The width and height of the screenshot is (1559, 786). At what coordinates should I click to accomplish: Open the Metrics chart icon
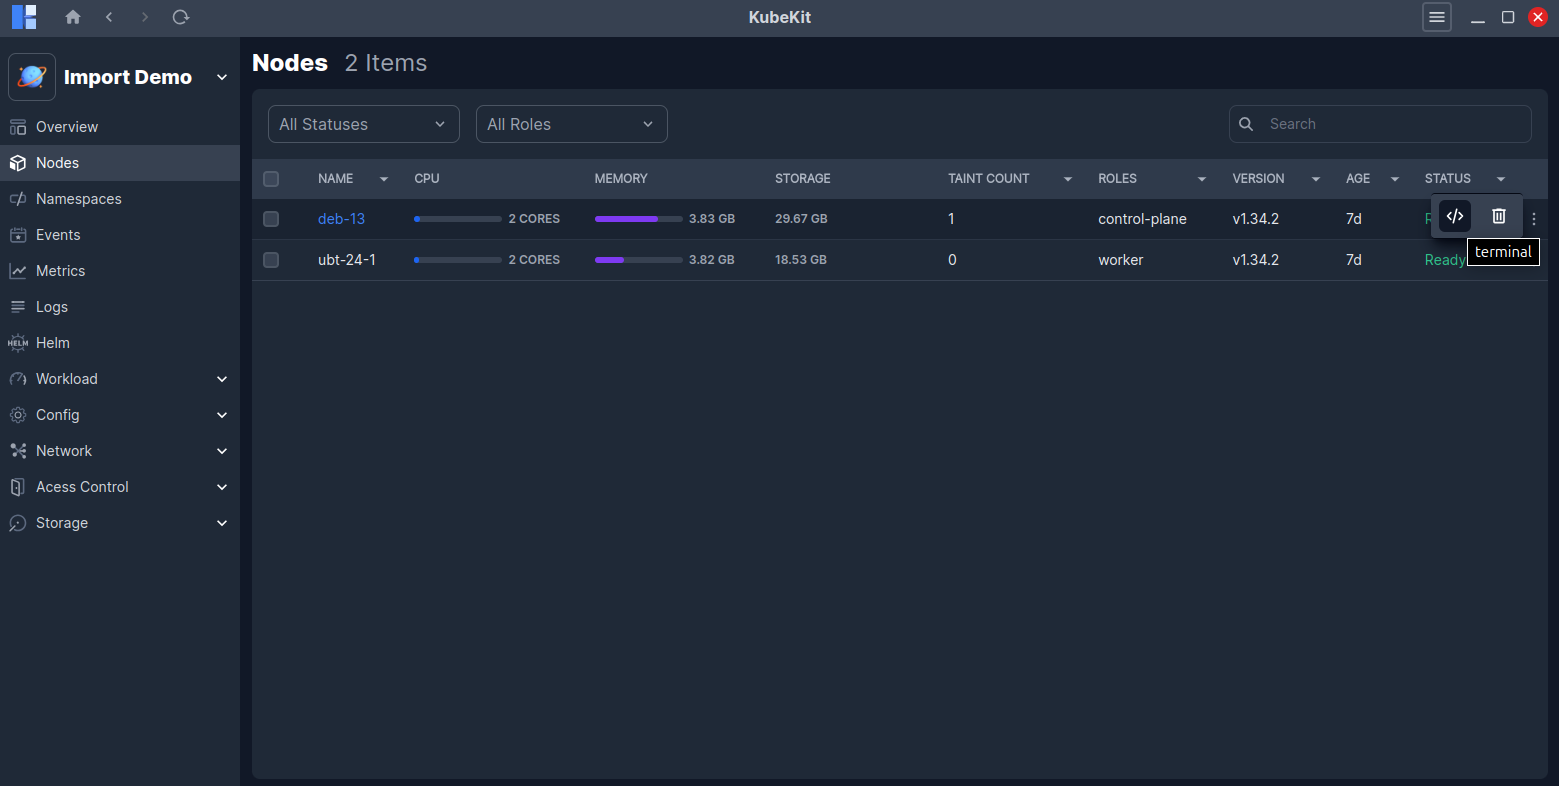(18, 270)
